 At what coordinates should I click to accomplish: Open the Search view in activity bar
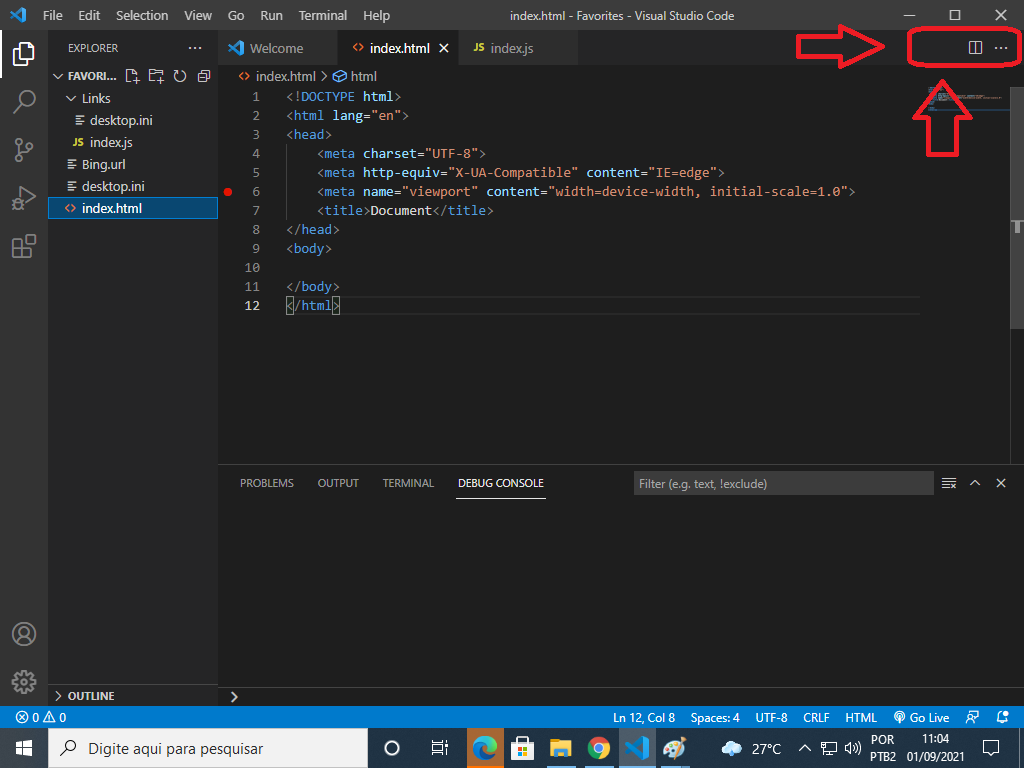click(24, 101)
